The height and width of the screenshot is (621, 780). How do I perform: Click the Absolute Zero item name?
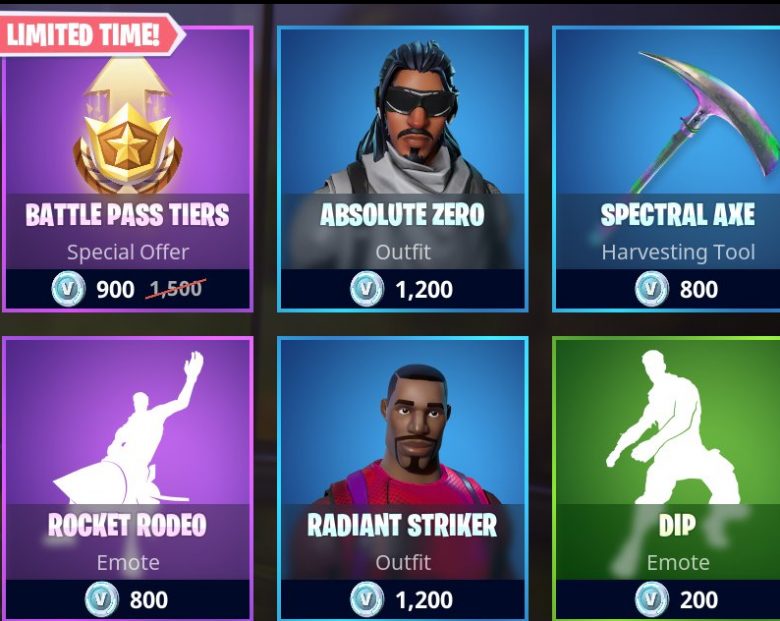402,214
